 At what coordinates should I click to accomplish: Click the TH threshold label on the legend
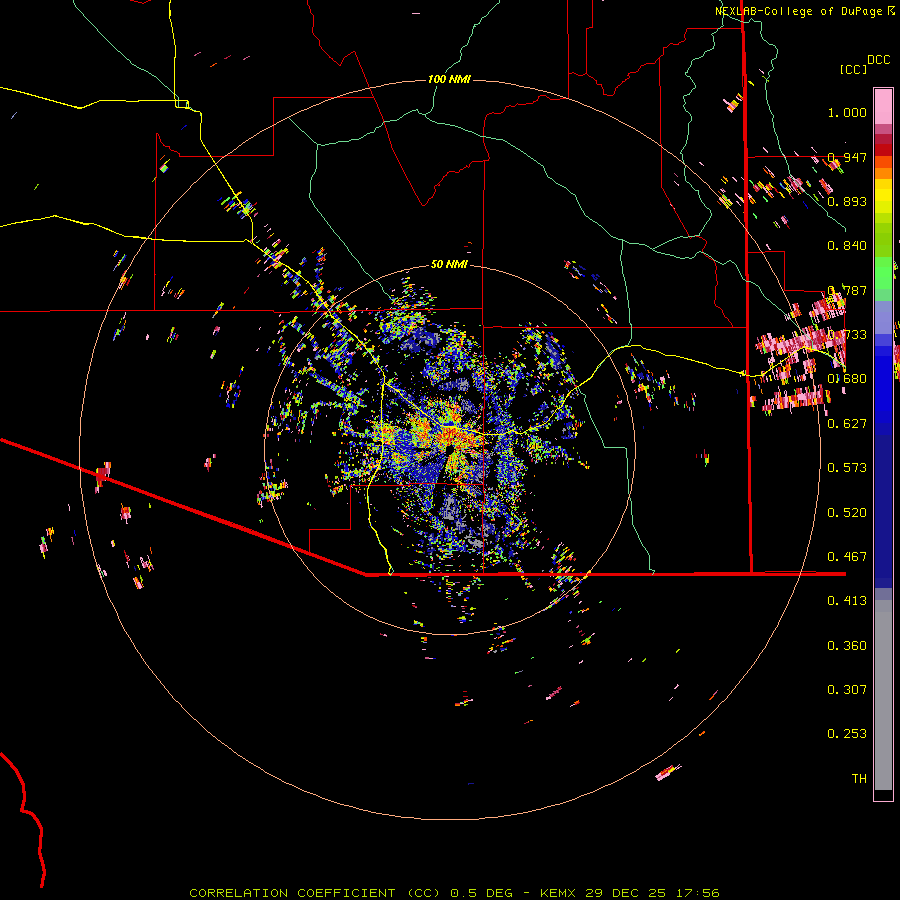859,779
